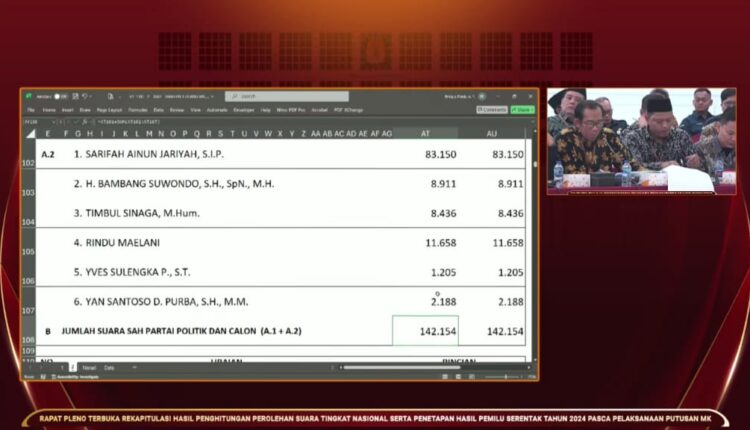Click the Select All corner triangle

(x=30, y=133)
